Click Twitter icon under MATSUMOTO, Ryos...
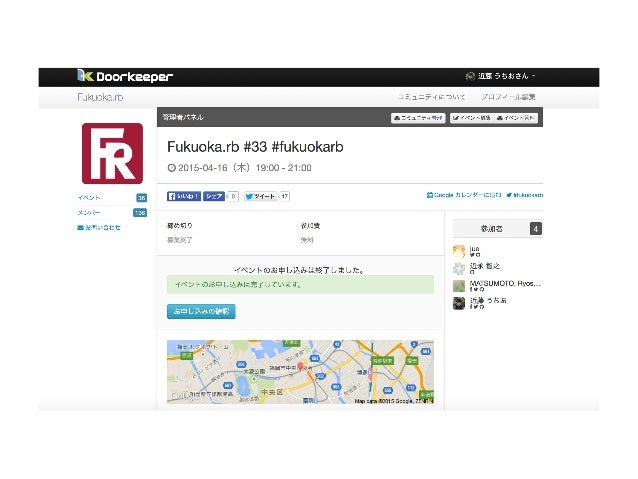638x479 pixels. (476, 289)
